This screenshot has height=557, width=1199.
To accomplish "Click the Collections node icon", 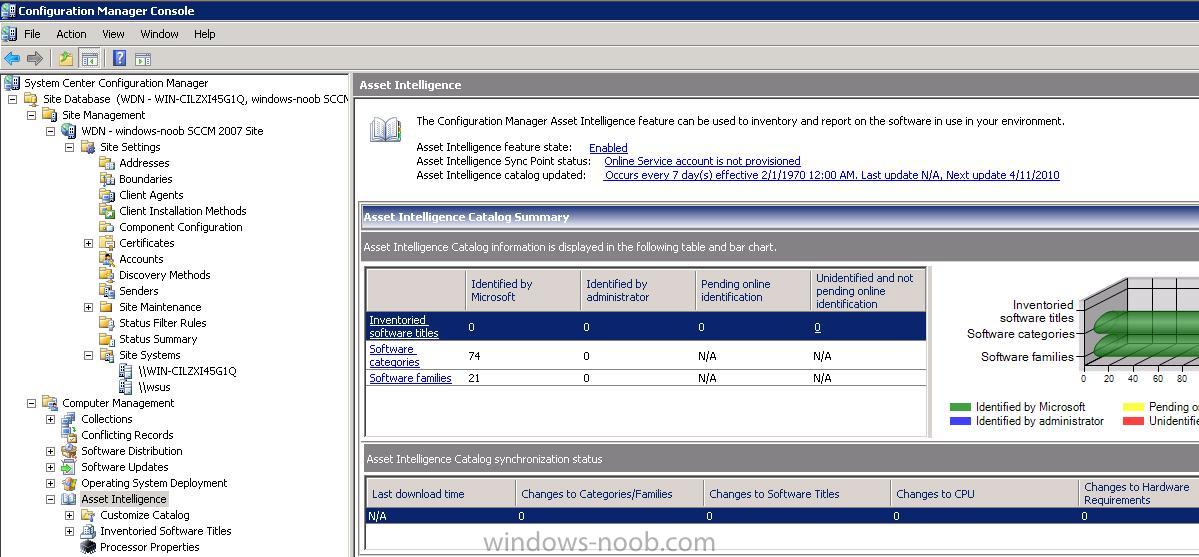I will (69, 419).
